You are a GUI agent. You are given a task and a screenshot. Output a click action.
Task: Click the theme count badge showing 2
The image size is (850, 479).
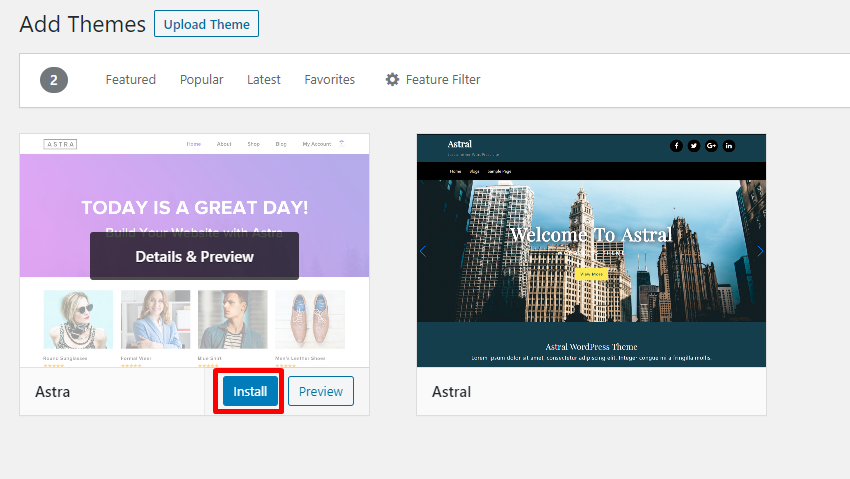54,80
